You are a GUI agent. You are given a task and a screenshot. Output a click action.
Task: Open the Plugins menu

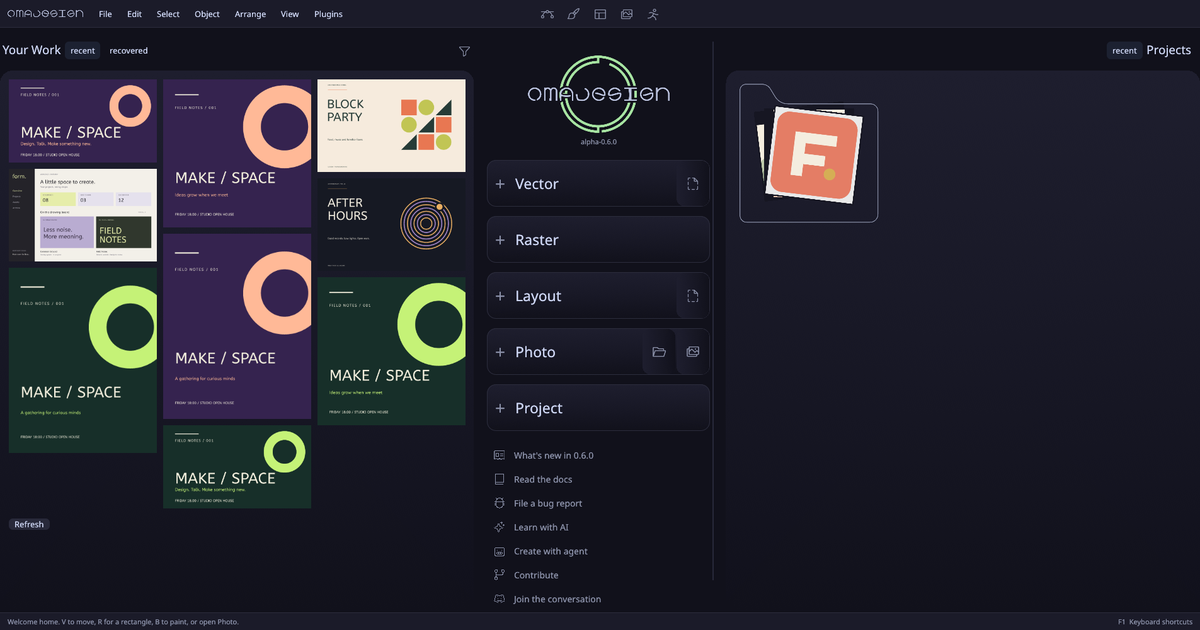pyautogui.click(x=328, y=14)
